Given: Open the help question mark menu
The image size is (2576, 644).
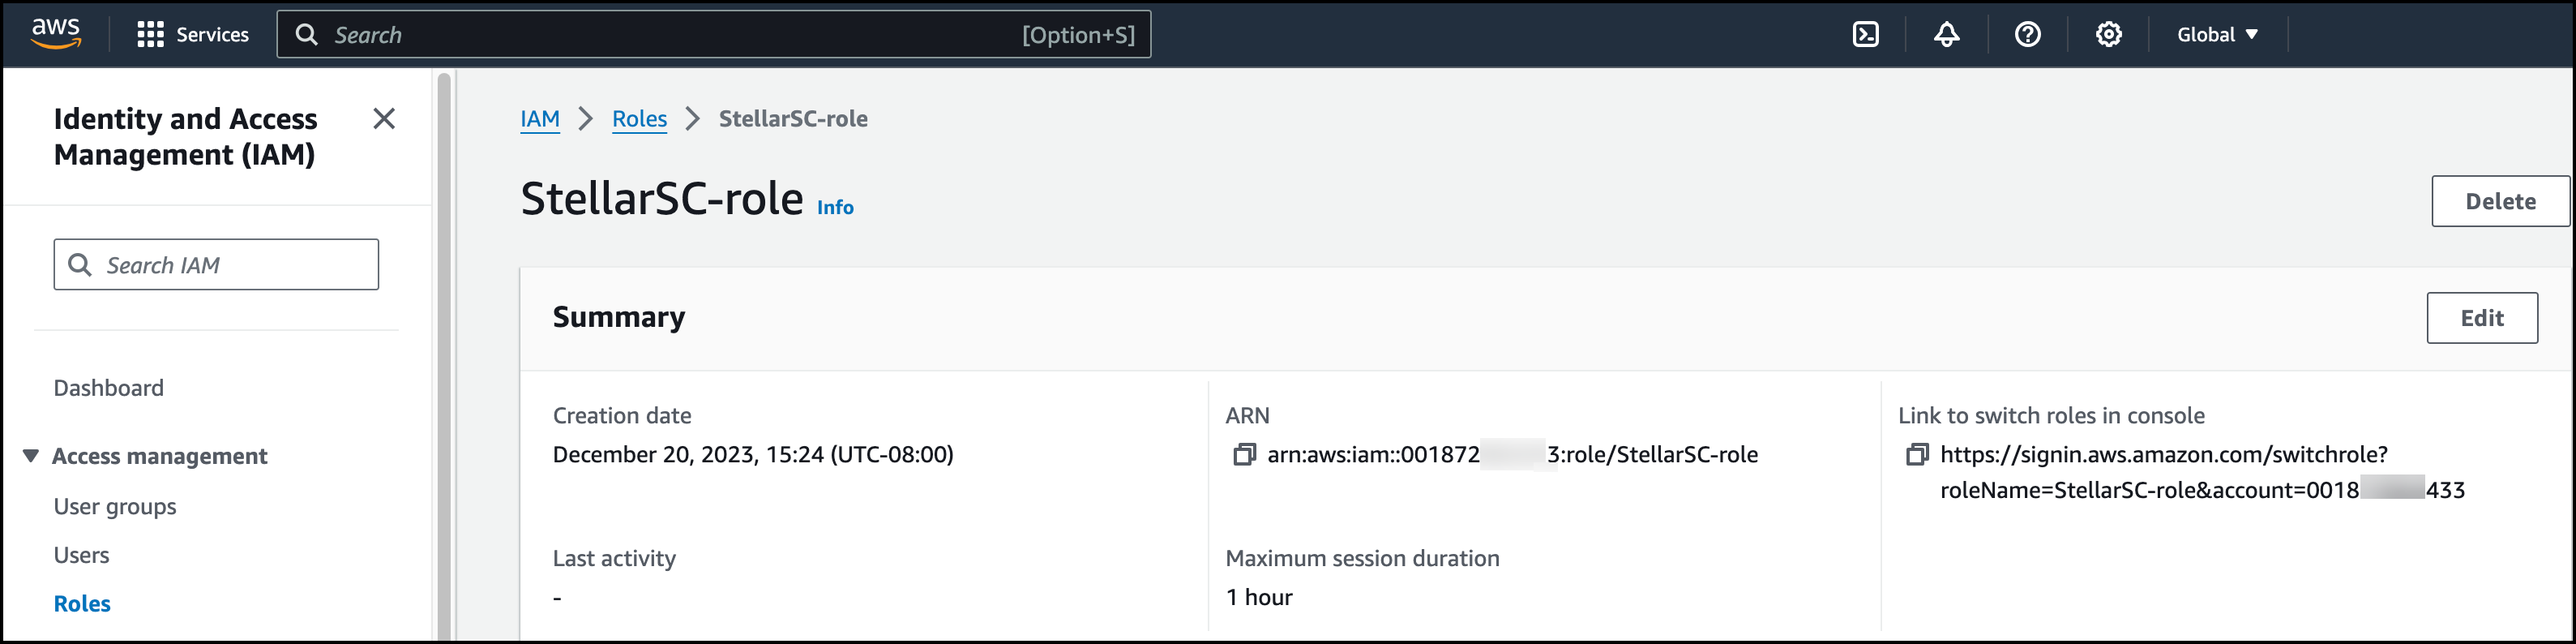Looking at the screenshot, I should coord(2027,35).
